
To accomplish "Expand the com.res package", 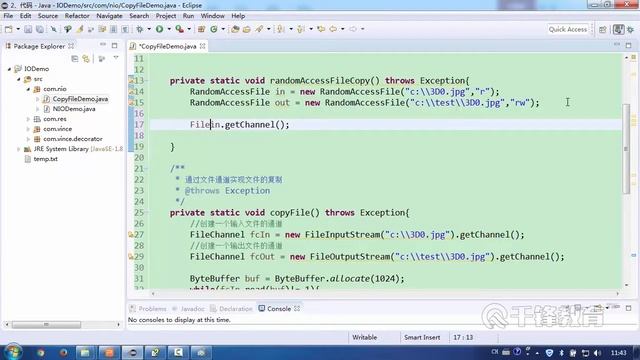I will click(x=28, y=119).
